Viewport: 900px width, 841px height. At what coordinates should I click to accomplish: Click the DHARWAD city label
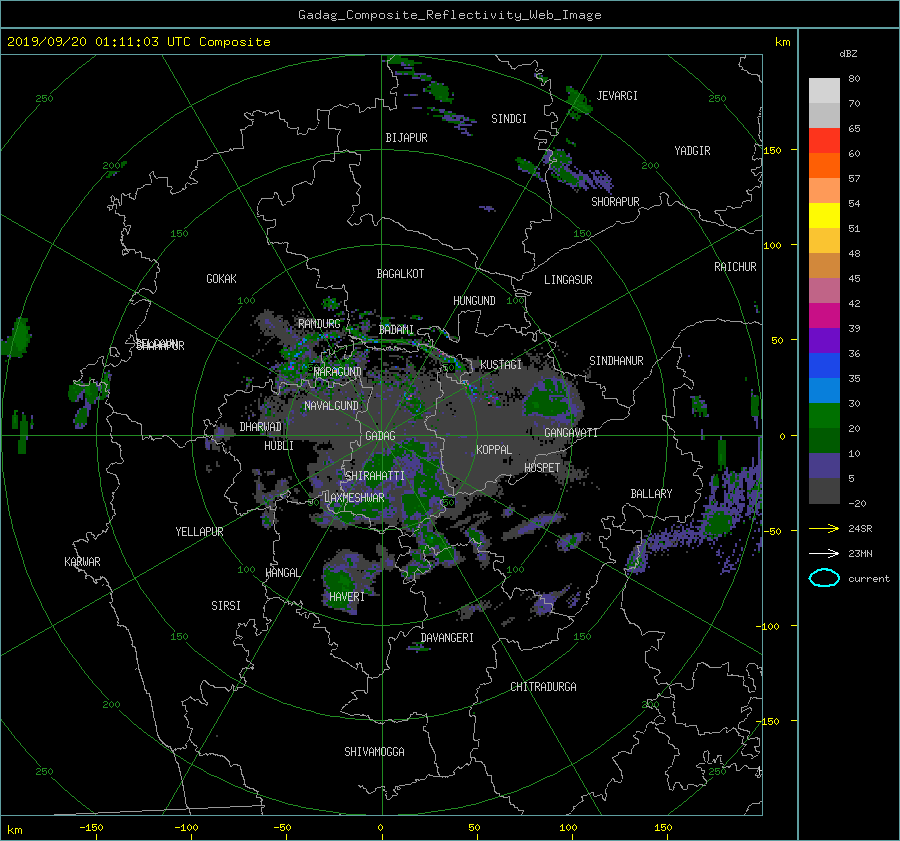pos(260,427)
